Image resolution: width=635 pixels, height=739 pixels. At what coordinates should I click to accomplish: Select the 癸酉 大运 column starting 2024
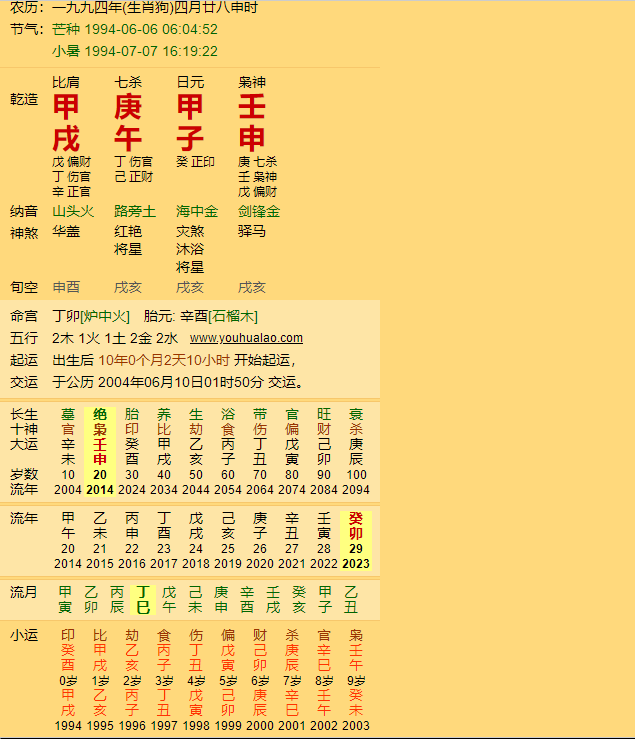point(132,452)
